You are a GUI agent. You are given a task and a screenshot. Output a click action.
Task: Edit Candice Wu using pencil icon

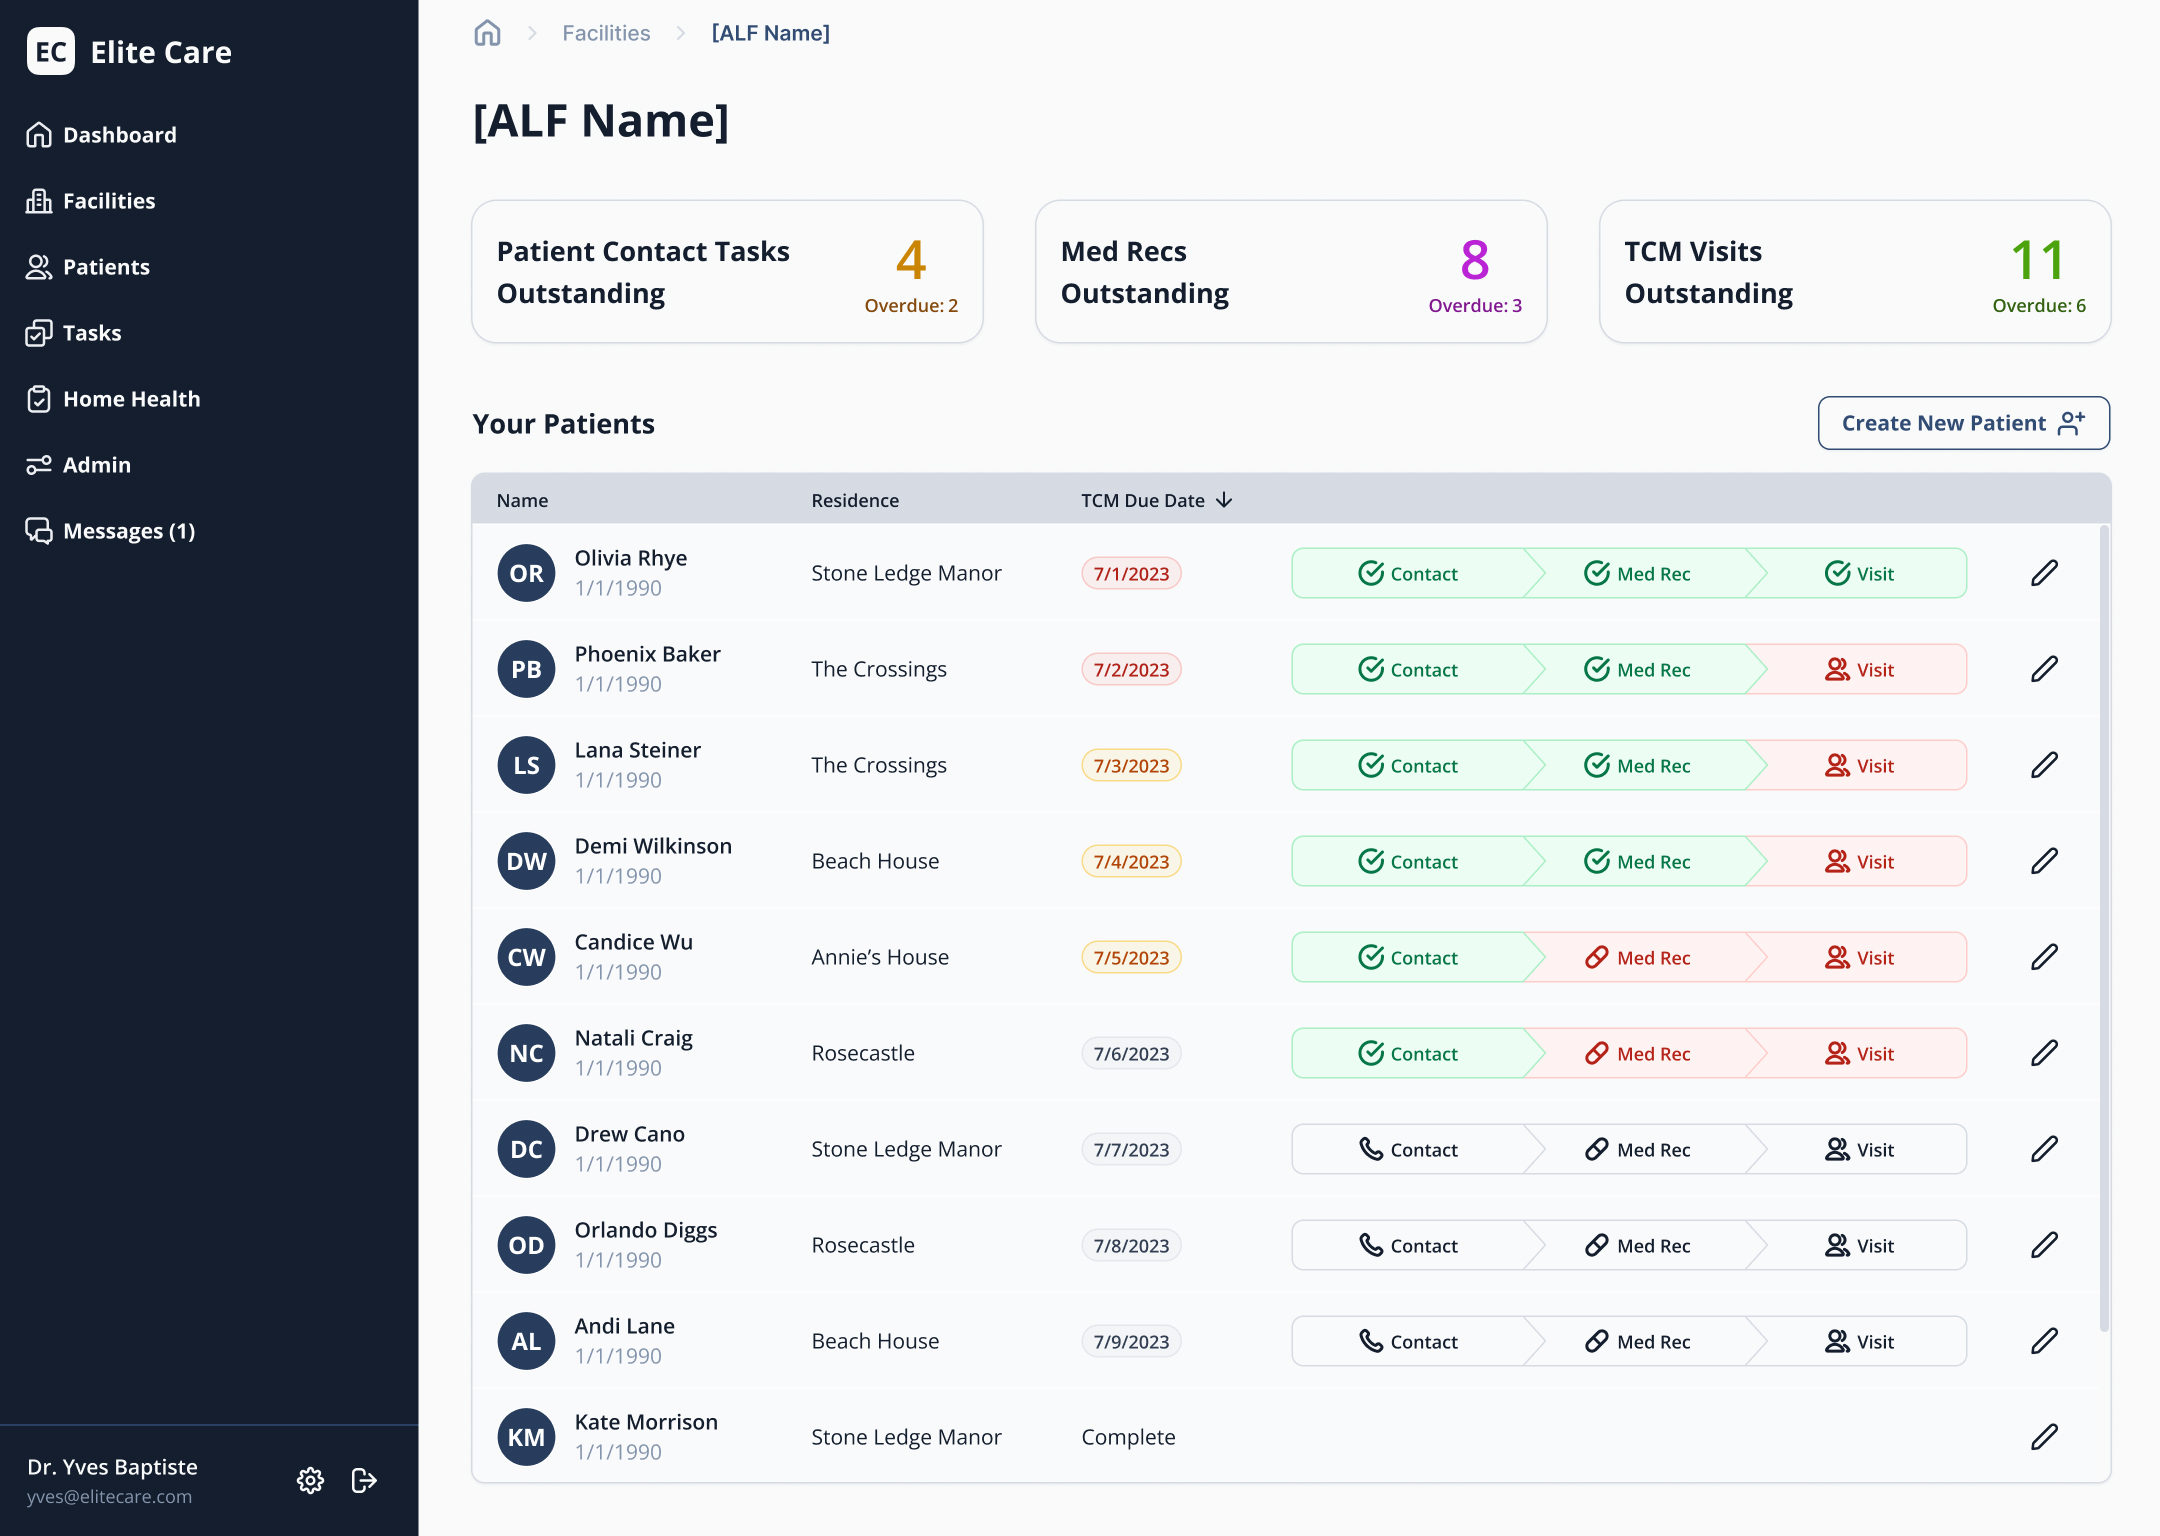(2044, 957)
